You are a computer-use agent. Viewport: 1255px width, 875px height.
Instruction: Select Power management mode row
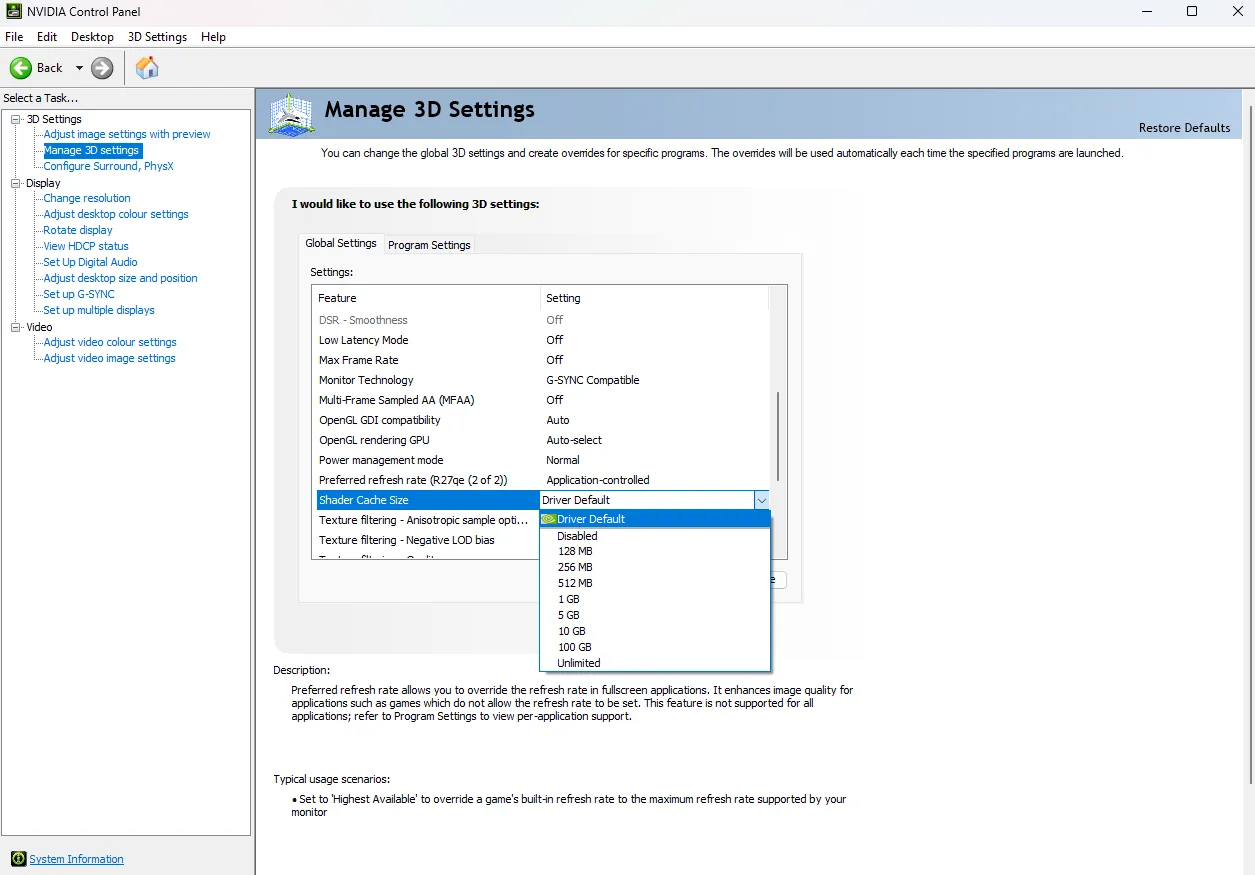(541, 460)
